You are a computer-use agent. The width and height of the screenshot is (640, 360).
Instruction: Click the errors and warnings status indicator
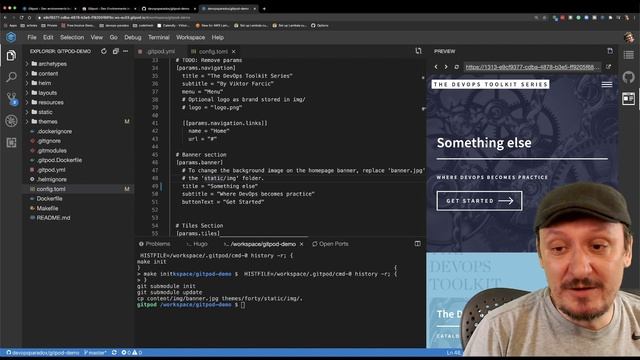[131, 352]
